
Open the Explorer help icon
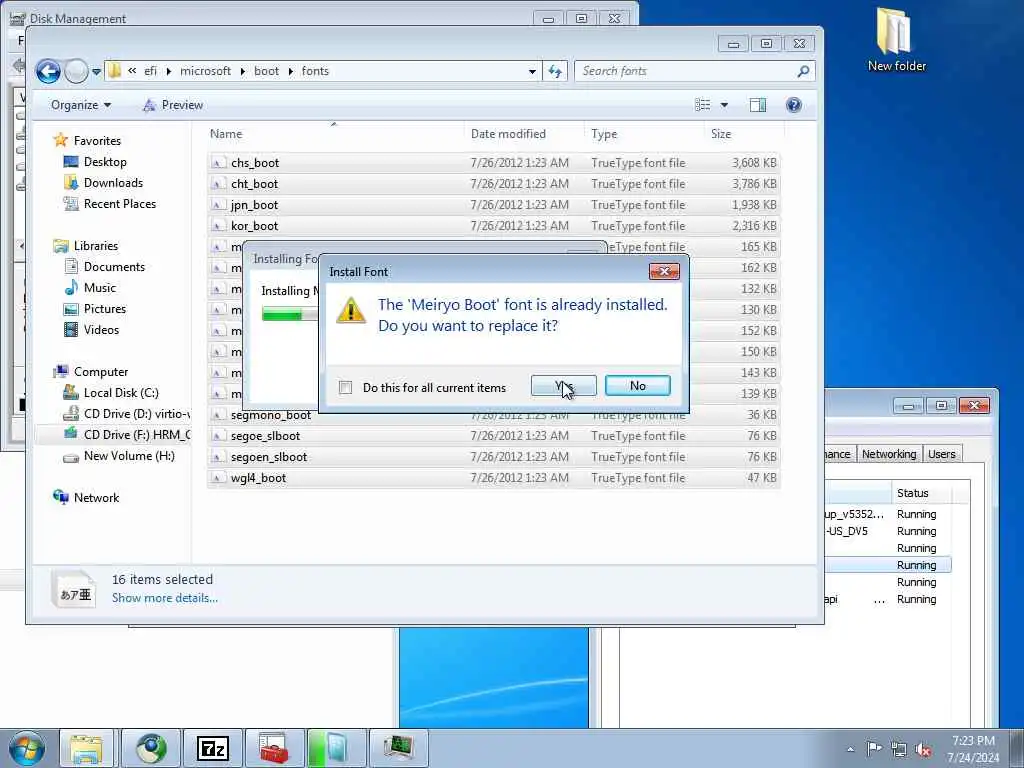[x=793, y=105]
